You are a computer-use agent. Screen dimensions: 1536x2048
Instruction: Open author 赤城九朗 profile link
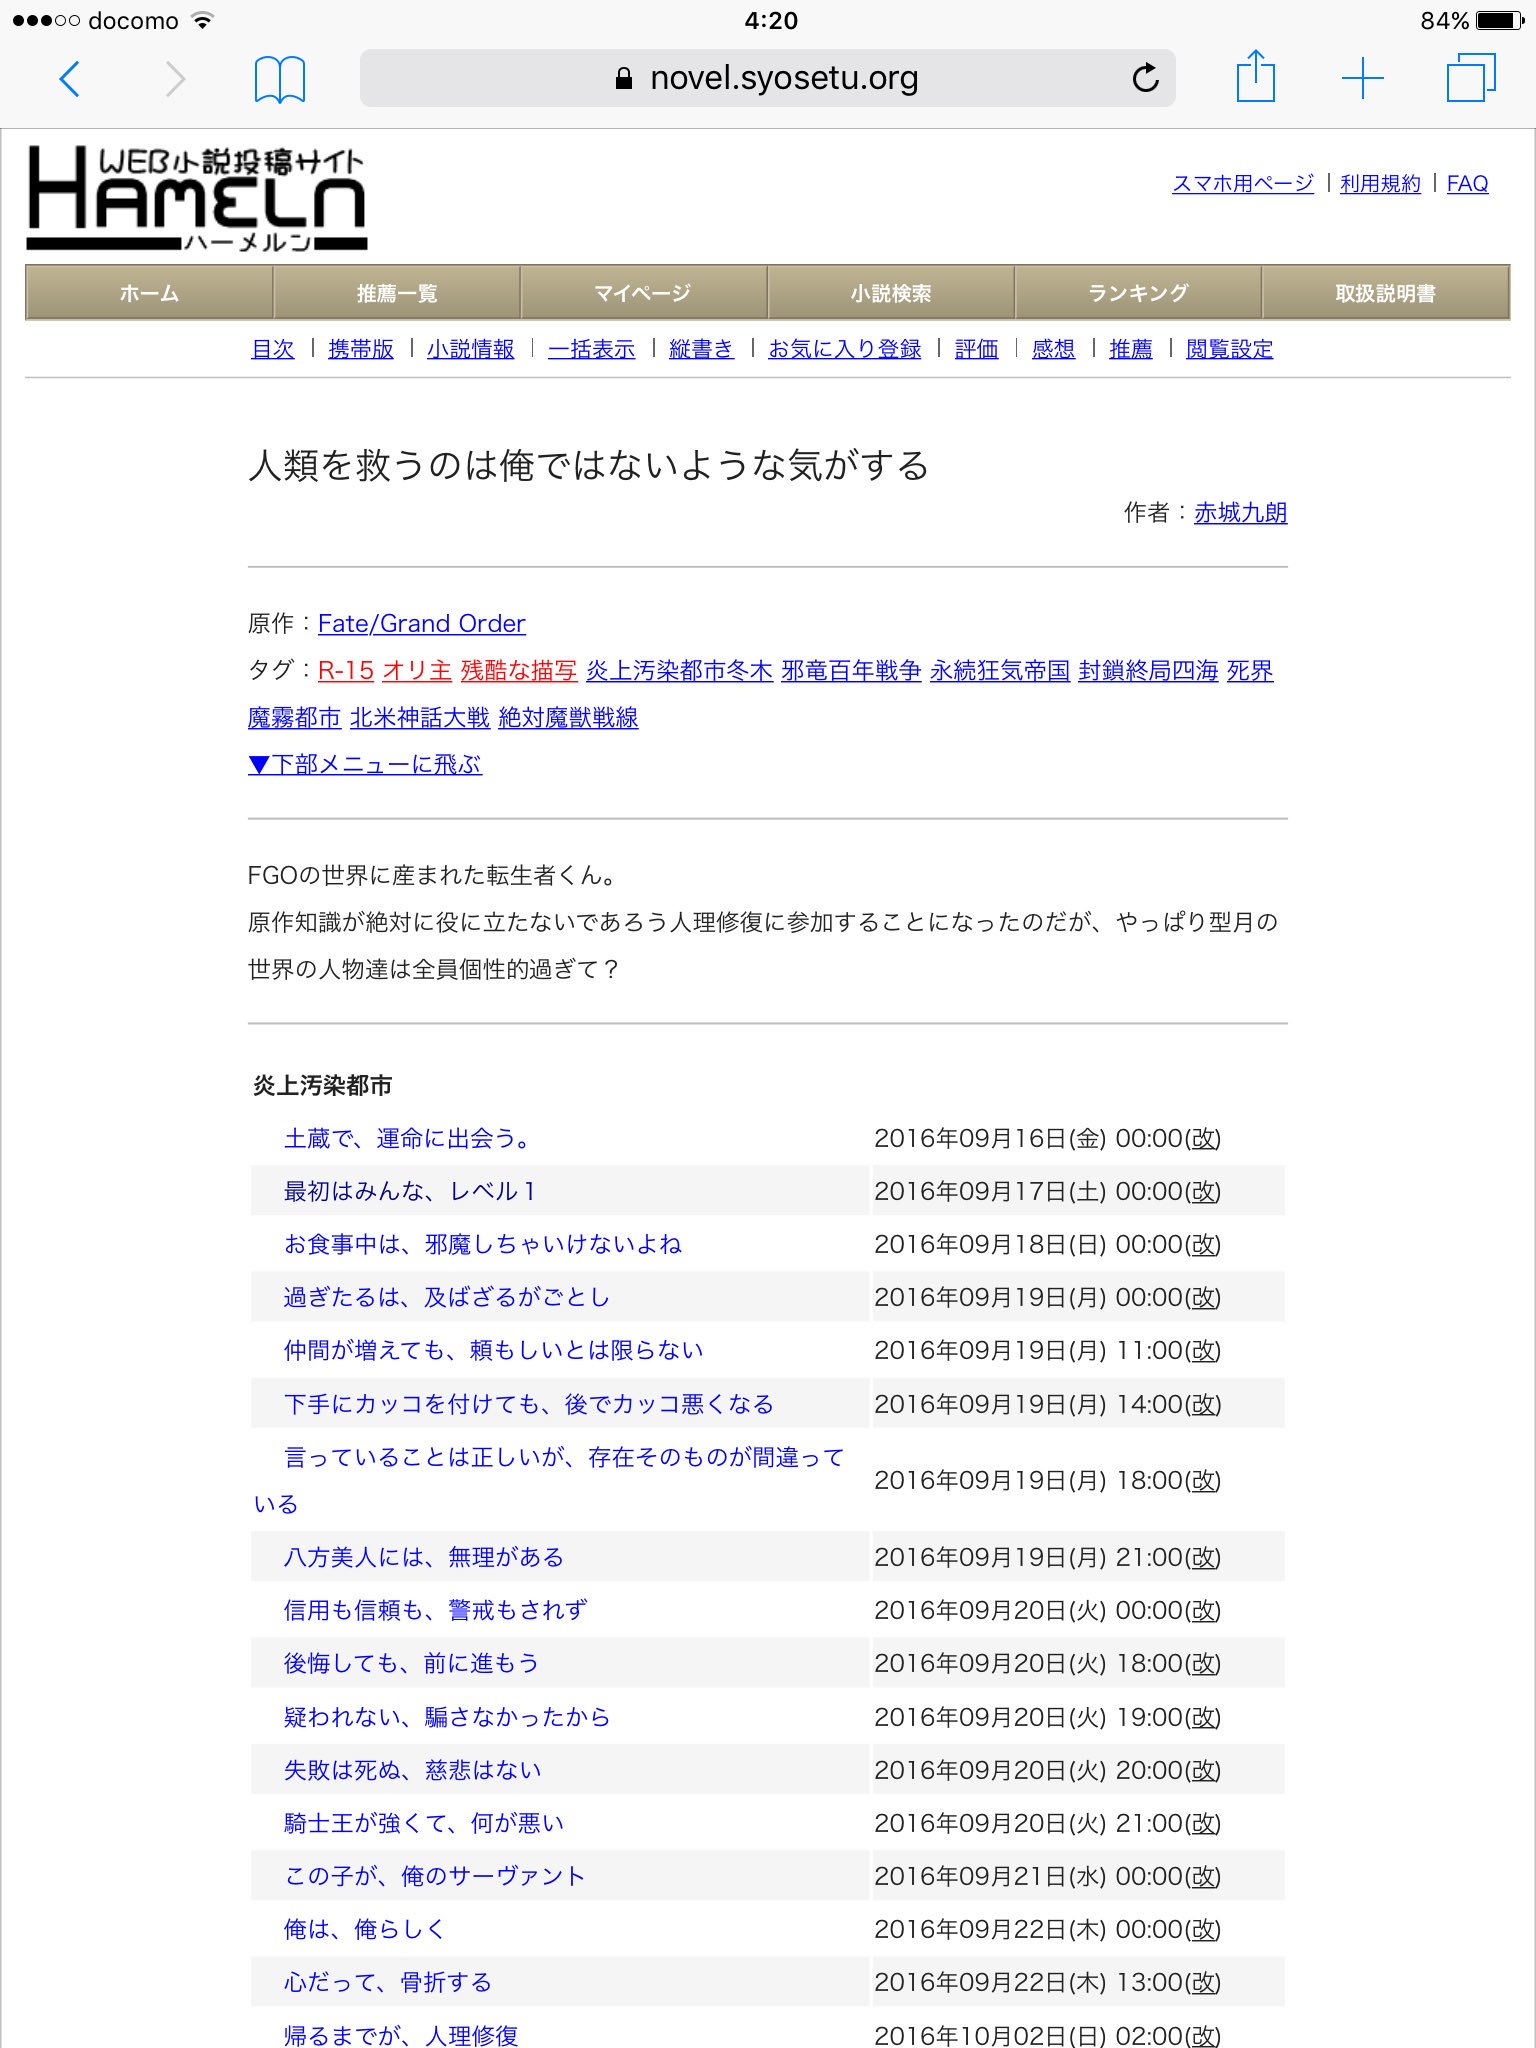1240,513
